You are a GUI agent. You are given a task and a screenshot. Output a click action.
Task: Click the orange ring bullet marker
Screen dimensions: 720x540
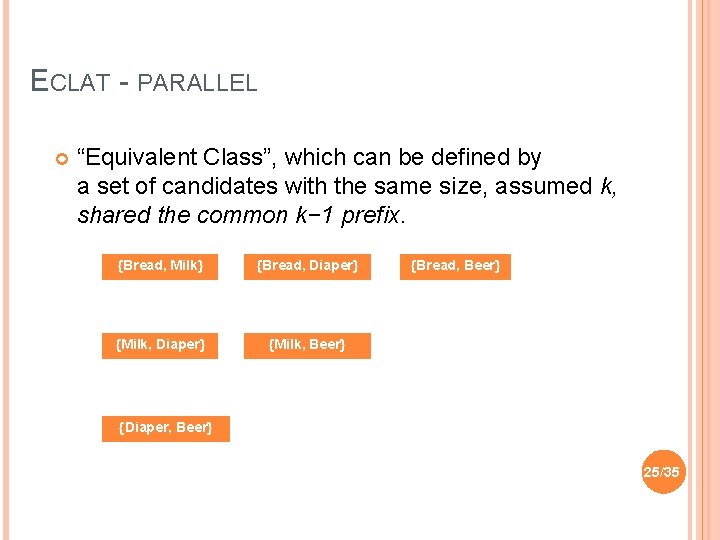click(x=57, y=160)
